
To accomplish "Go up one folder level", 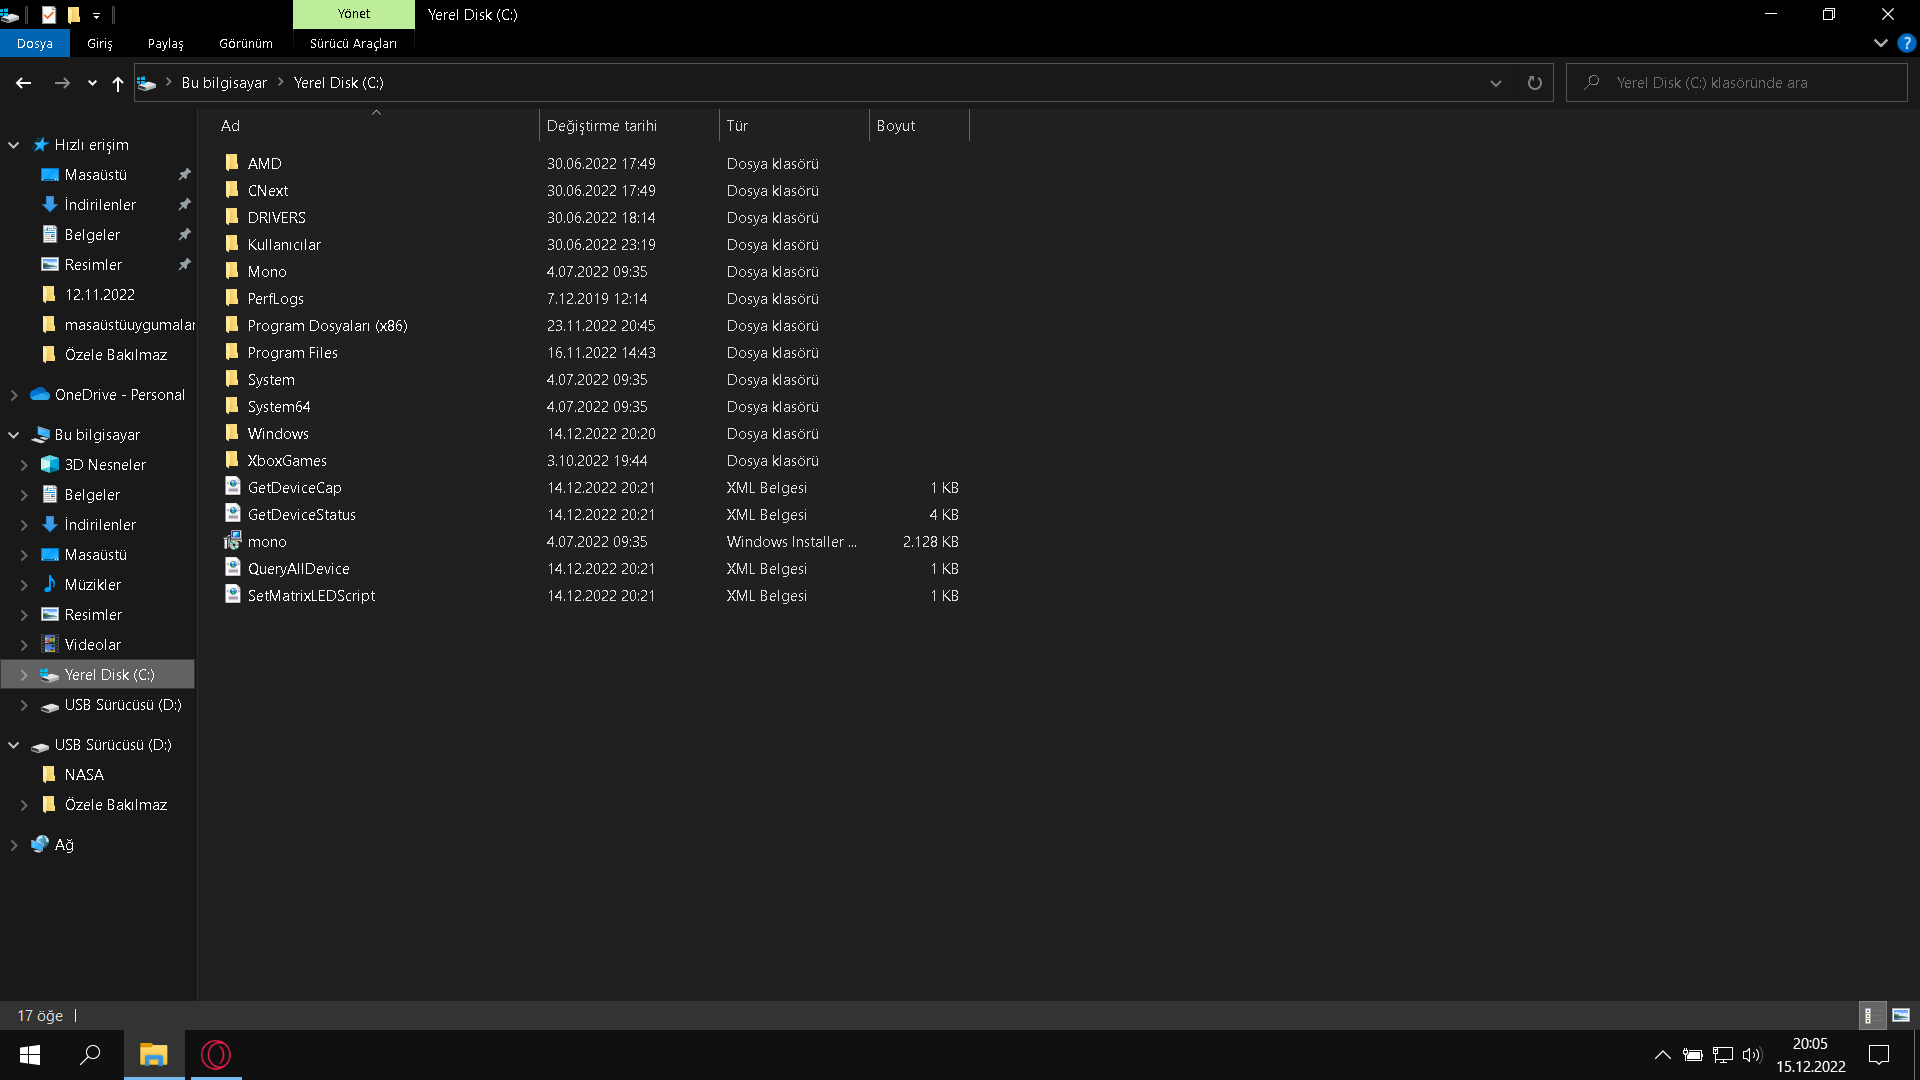I will point(118,83).
